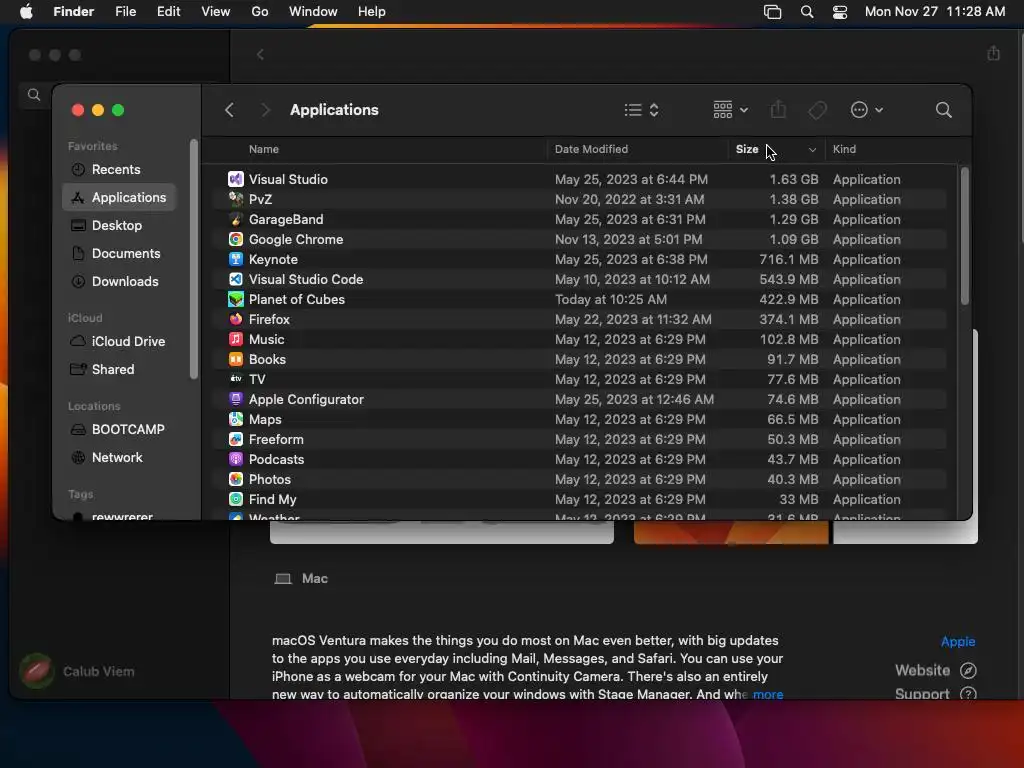Click the App Store sidebar search field
1024x768 pixels.
(x=35, y=95)
